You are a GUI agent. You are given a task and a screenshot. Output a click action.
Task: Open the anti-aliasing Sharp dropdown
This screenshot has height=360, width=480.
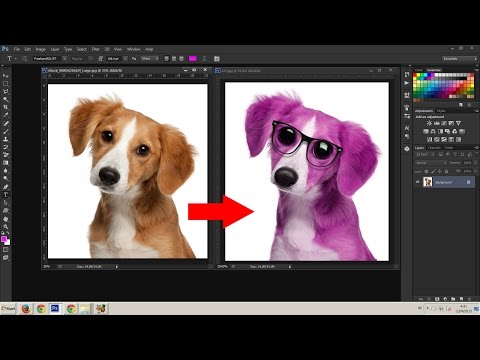point(149,59)
